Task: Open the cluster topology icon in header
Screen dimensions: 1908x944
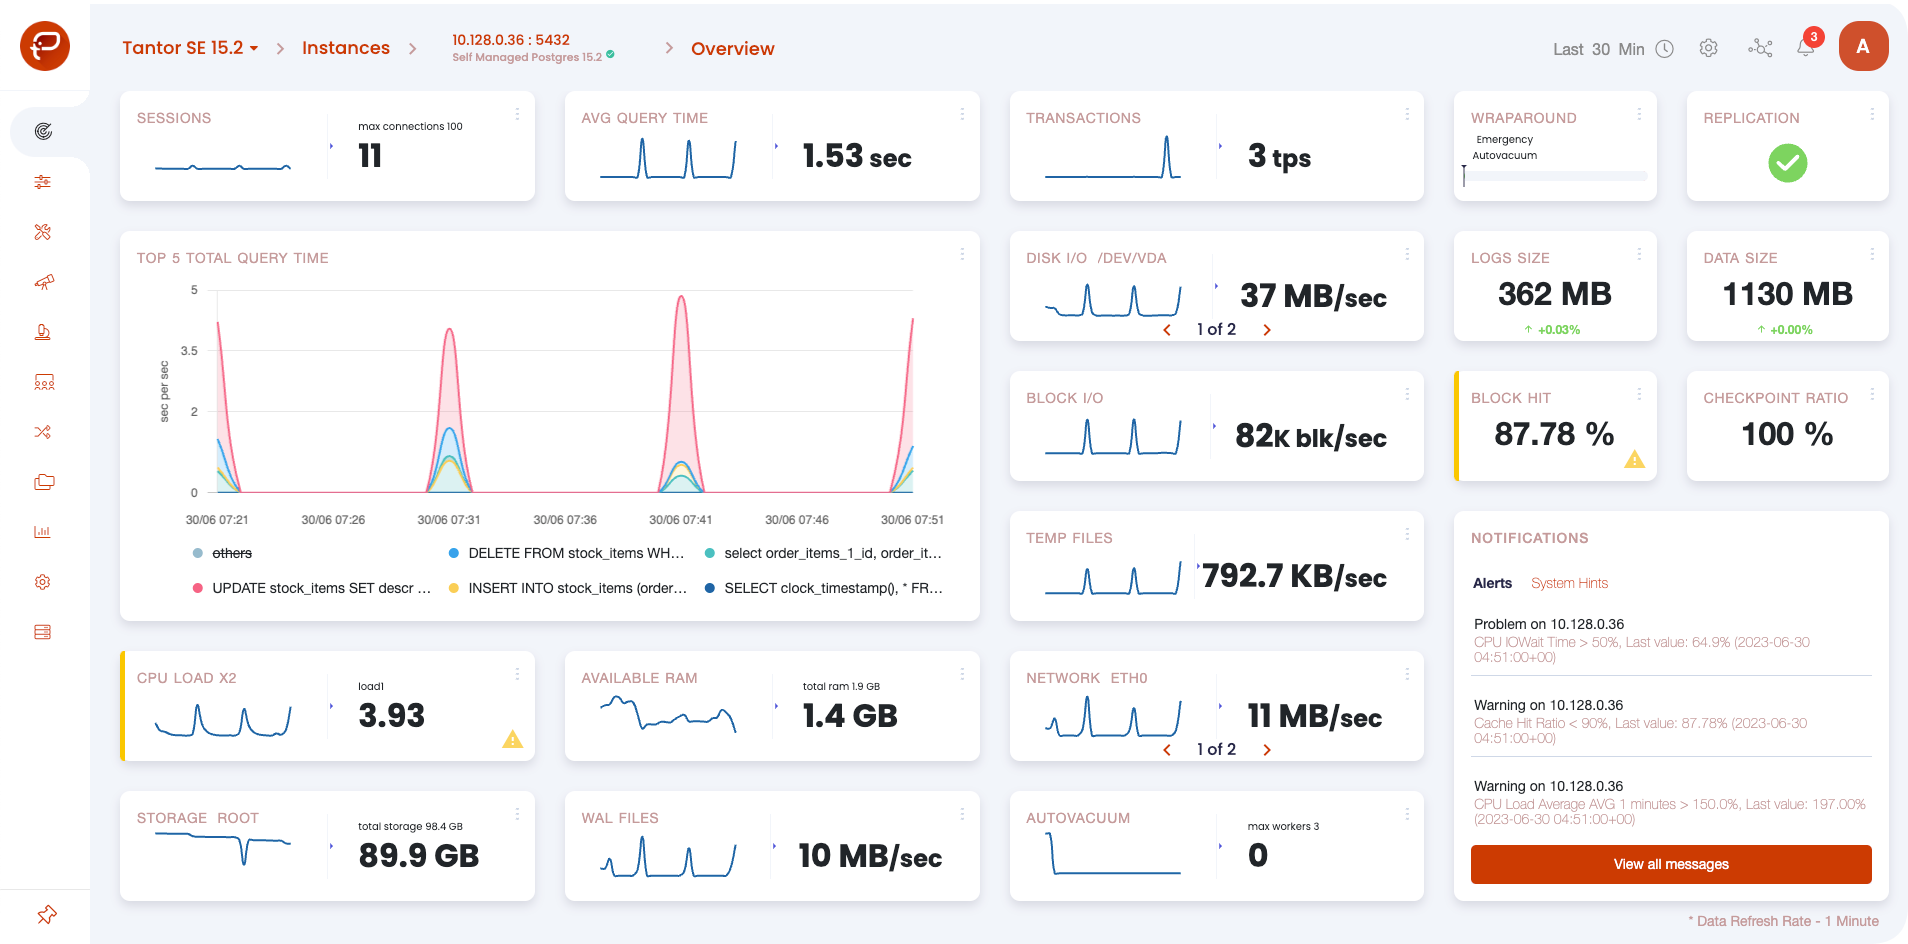Action: click(x=1760, y=48)
